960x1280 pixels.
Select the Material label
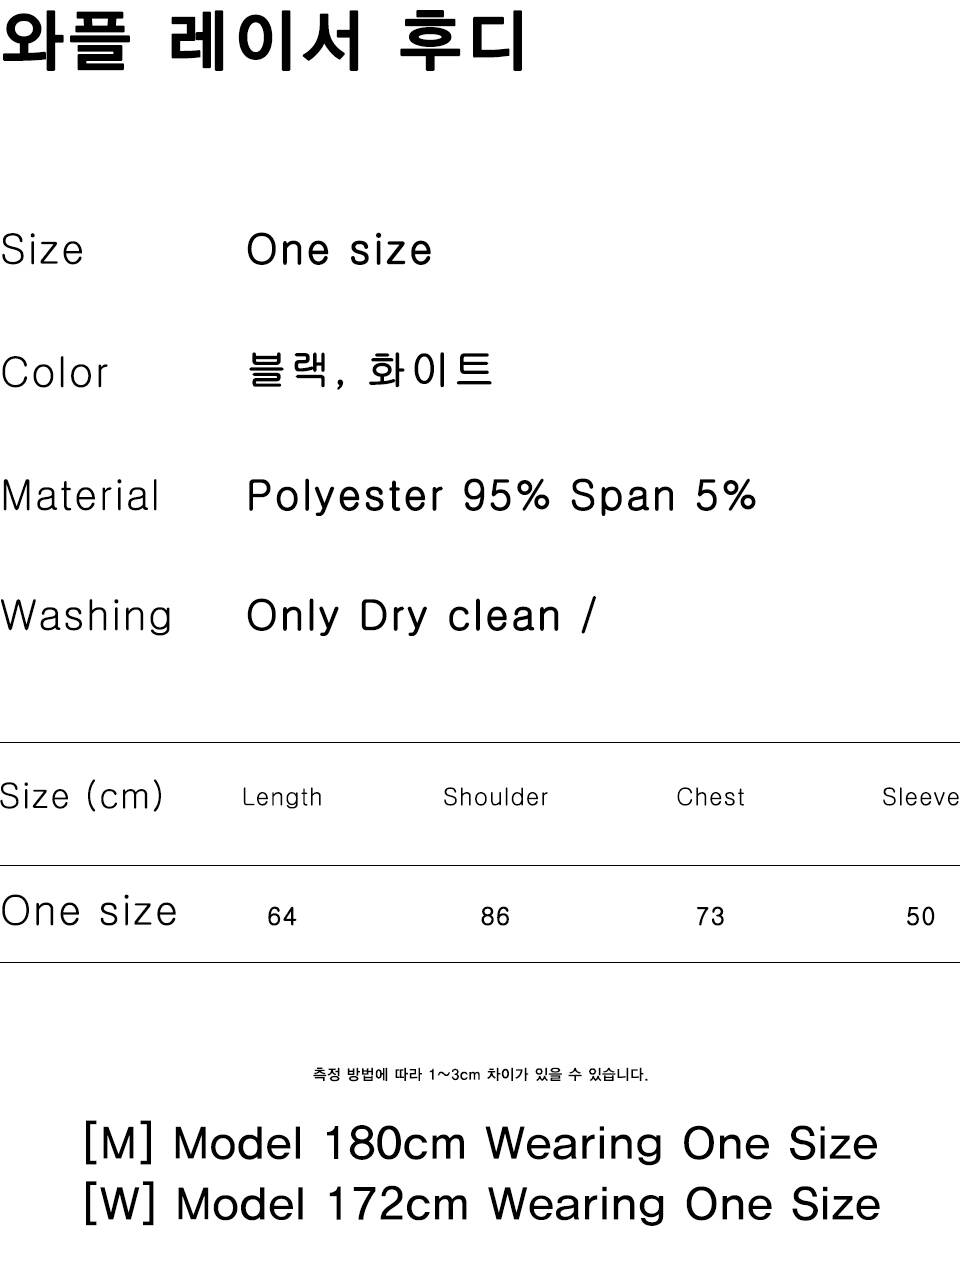pyautogui.click(x=80, y=496)
